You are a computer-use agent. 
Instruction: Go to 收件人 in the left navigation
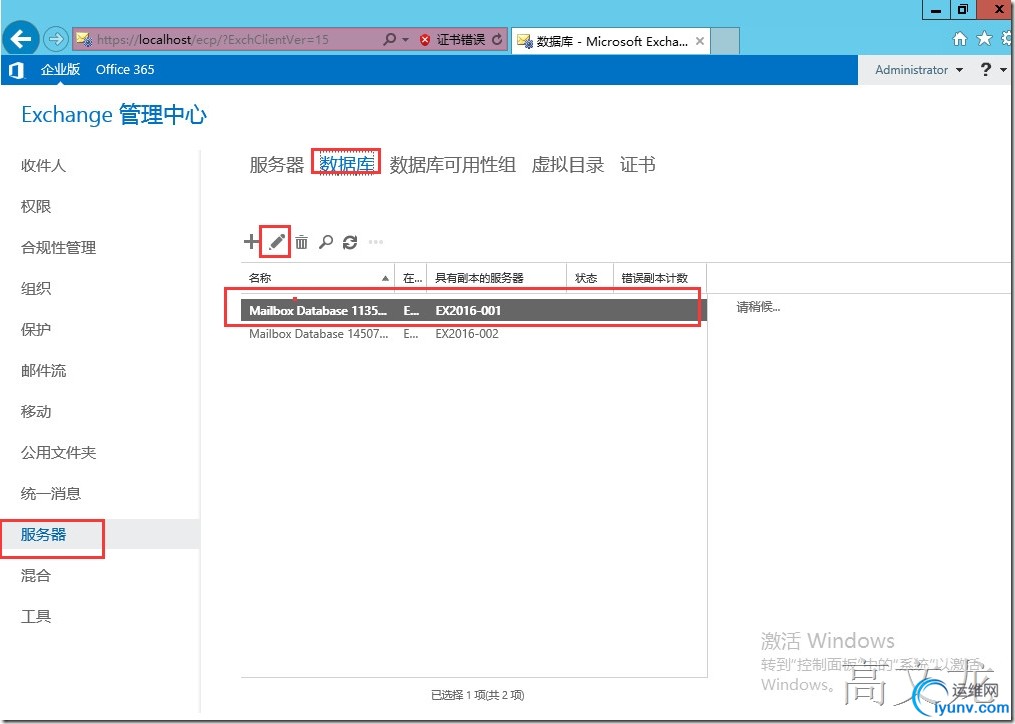(x=43, y=166)
